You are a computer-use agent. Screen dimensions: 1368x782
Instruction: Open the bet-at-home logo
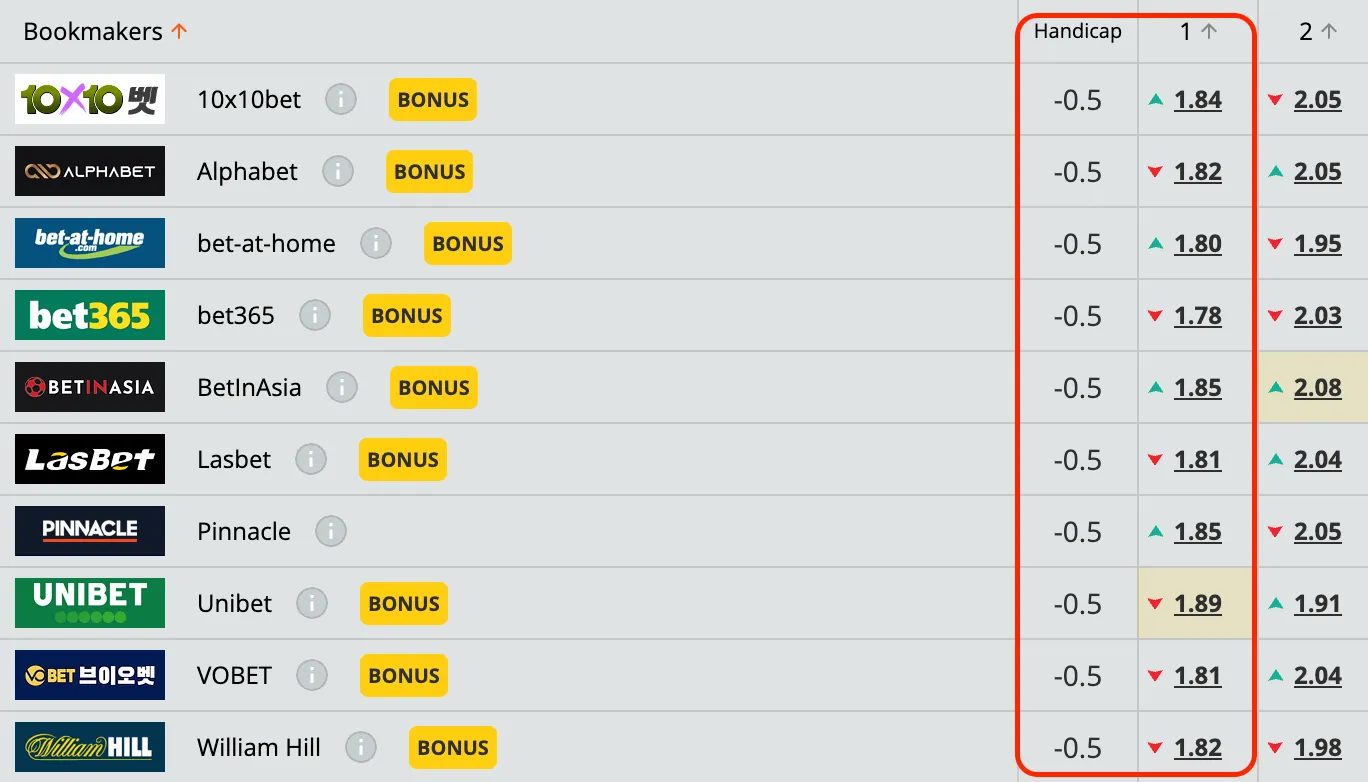pyautogui.click(x=90, y=244)
